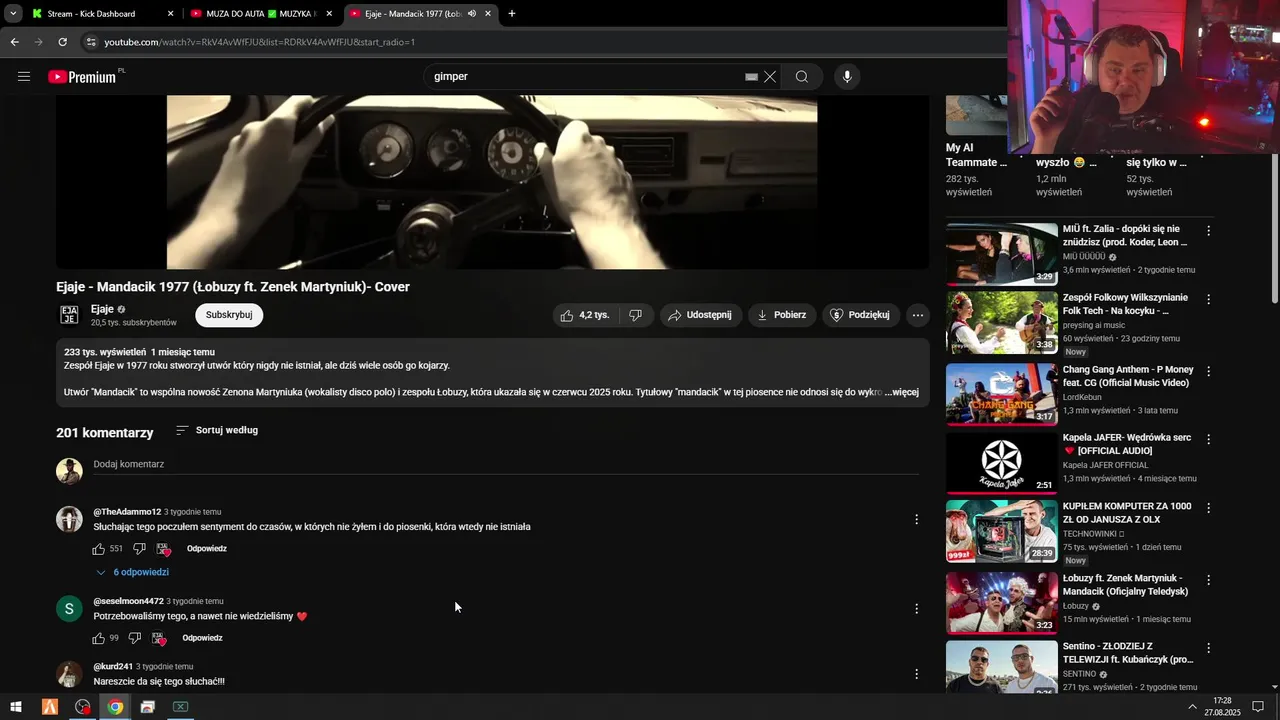Open menu for KUPIŁEM KOMPUTER ZA 1000 video
The height and width of the screenshot is (720, 1280).
click(1208, 509)
